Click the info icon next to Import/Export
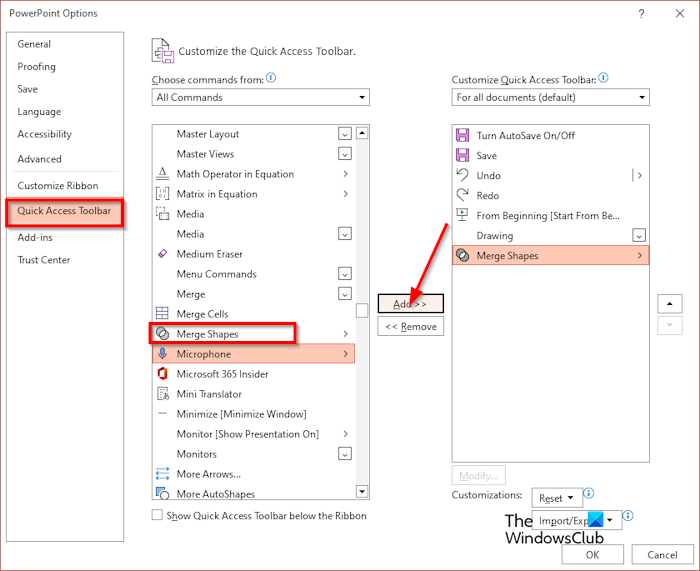This screenshot has width=700, height=571. (x=628, y=516)
